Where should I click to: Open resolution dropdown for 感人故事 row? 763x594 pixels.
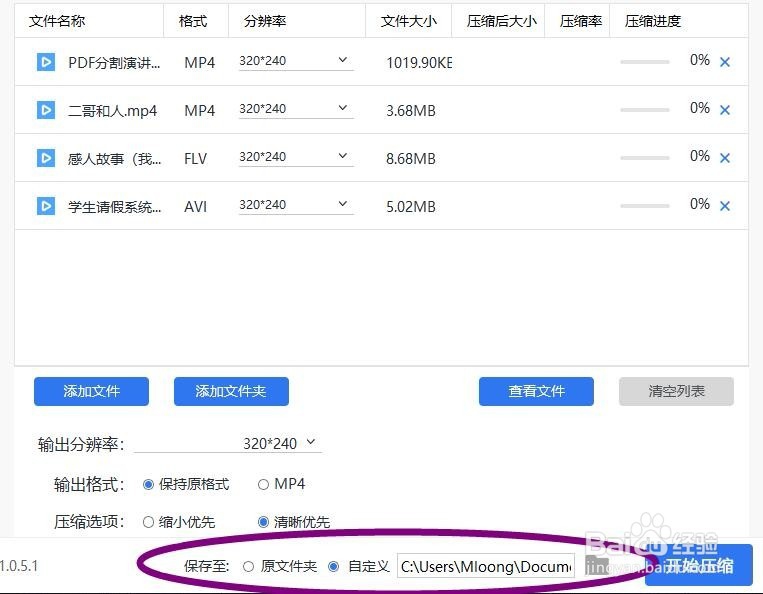[x=296, y=157]
